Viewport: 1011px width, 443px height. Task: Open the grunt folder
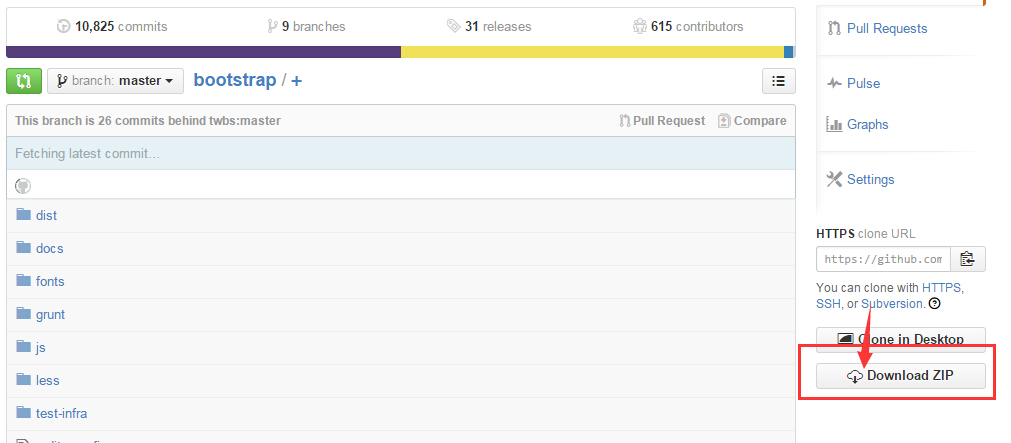click(x=50, y=315)
